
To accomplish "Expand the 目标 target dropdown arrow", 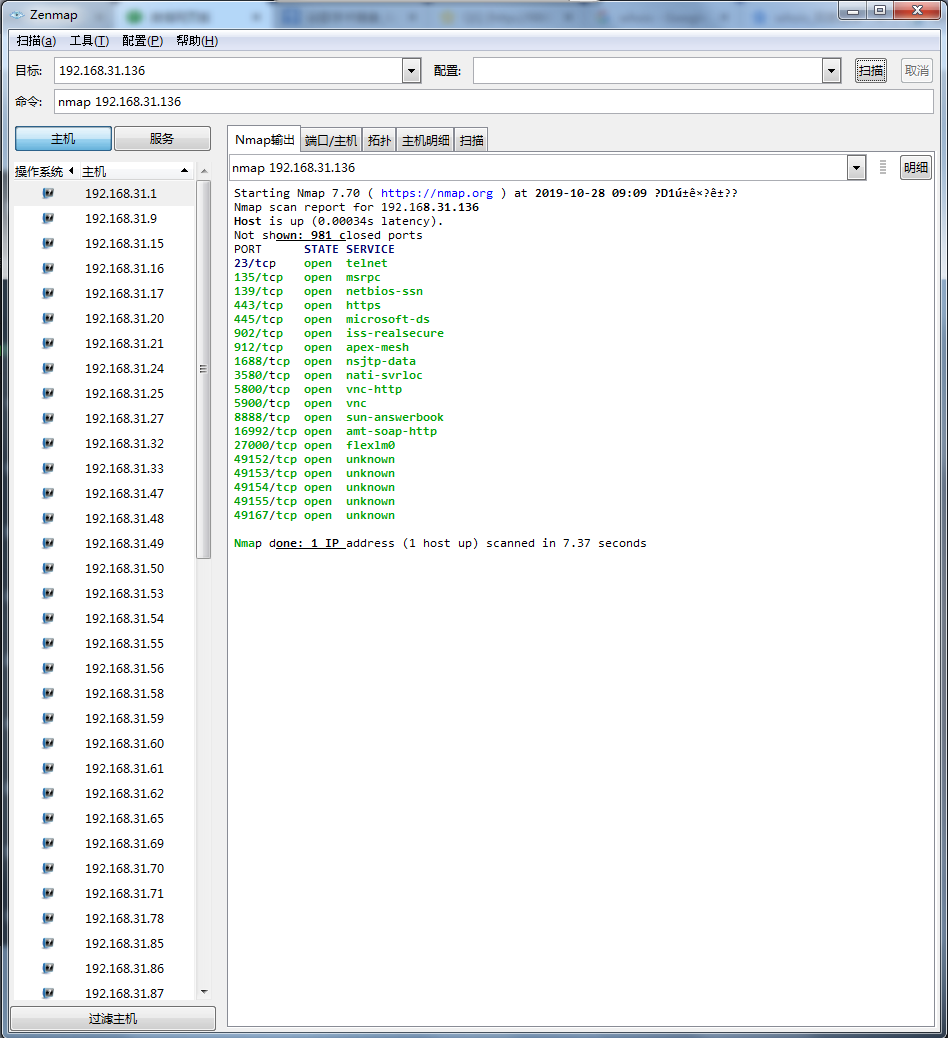I will (411, 71).
